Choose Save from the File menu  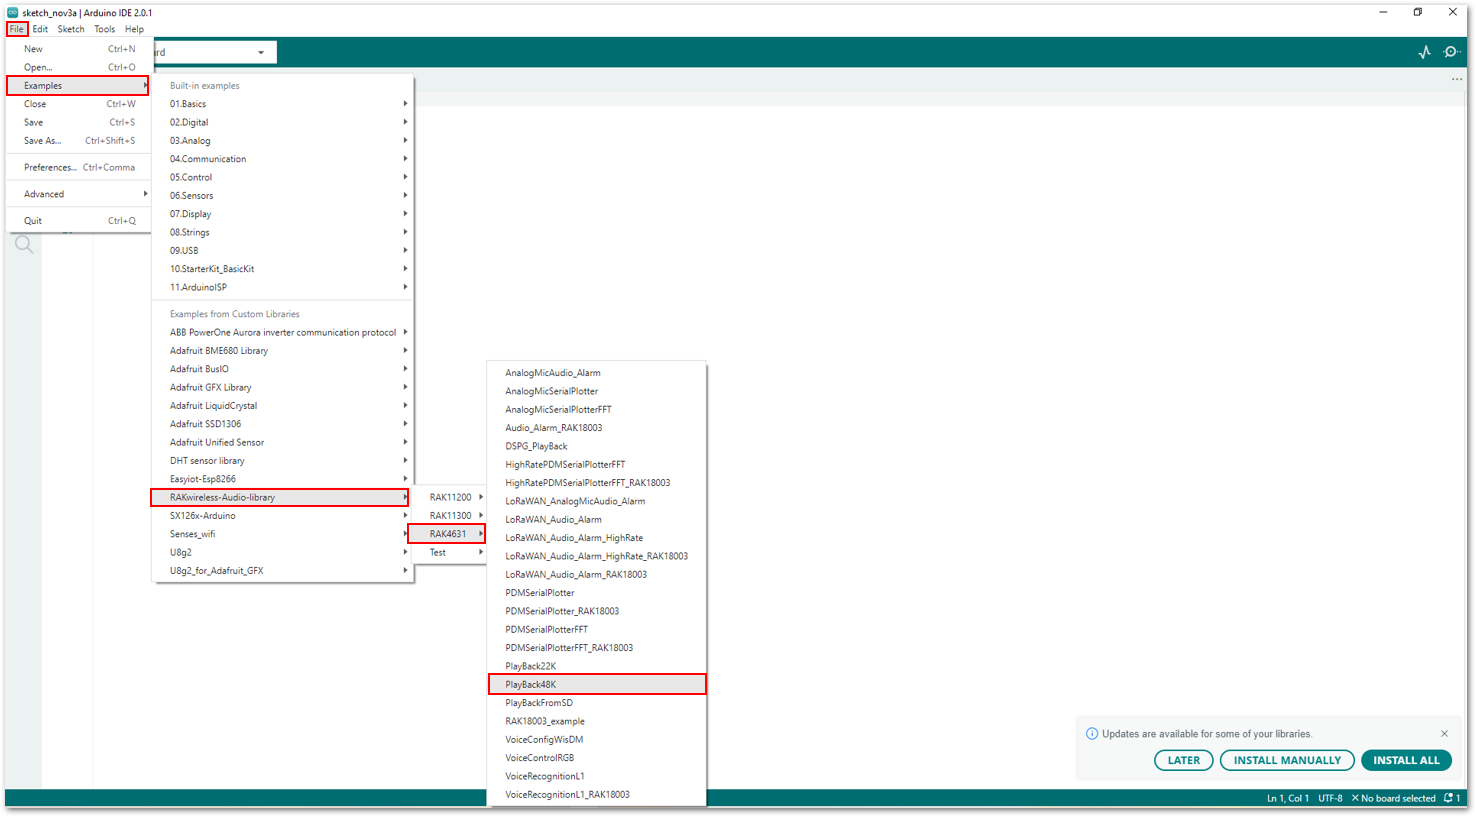(x=79, y=122)
